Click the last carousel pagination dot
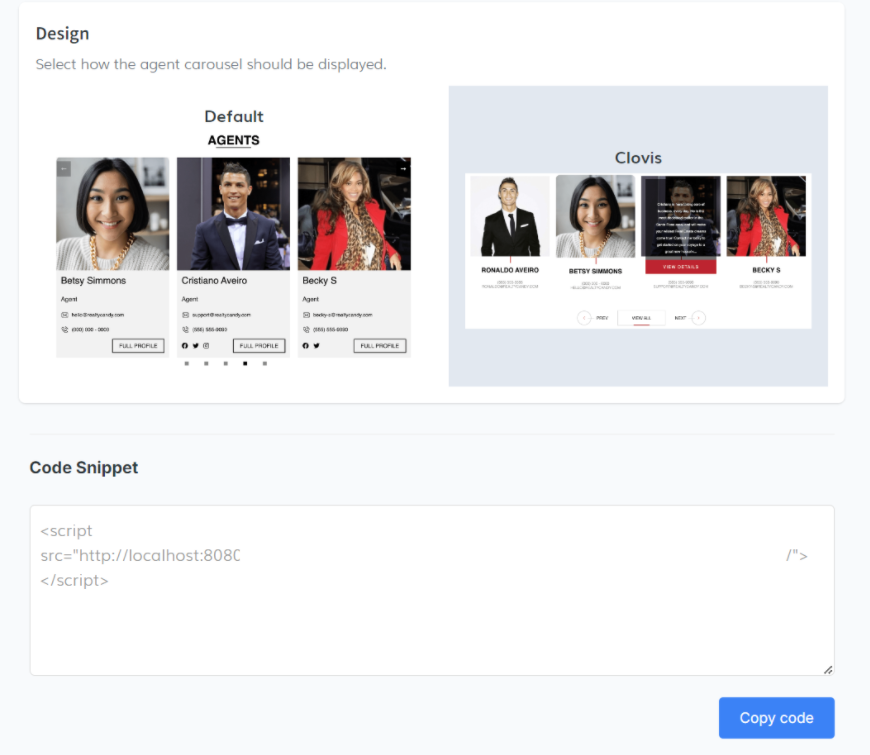This screenshot has height=755, width=870. click(x=265, y=363)
